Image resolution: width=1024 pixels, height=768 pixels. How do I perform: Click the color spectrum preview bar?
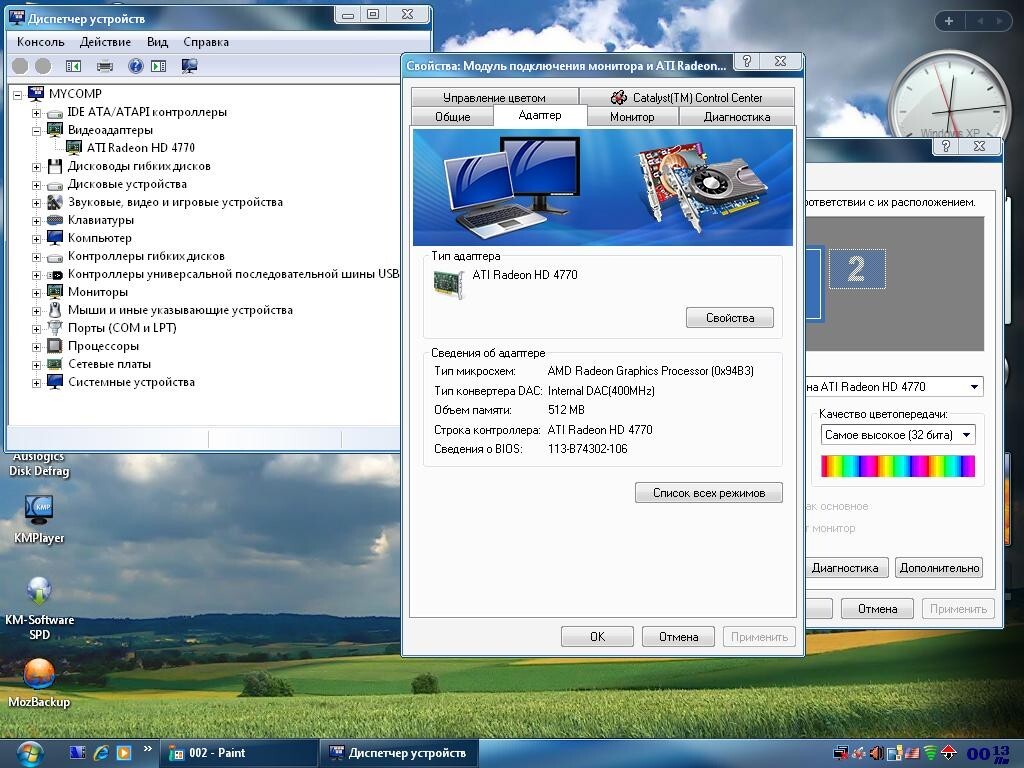[898, 466]
